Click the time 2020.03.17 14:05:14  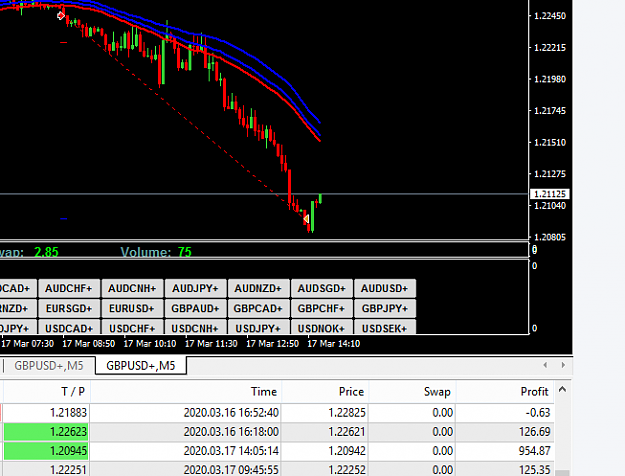click(x=231, y=451)
